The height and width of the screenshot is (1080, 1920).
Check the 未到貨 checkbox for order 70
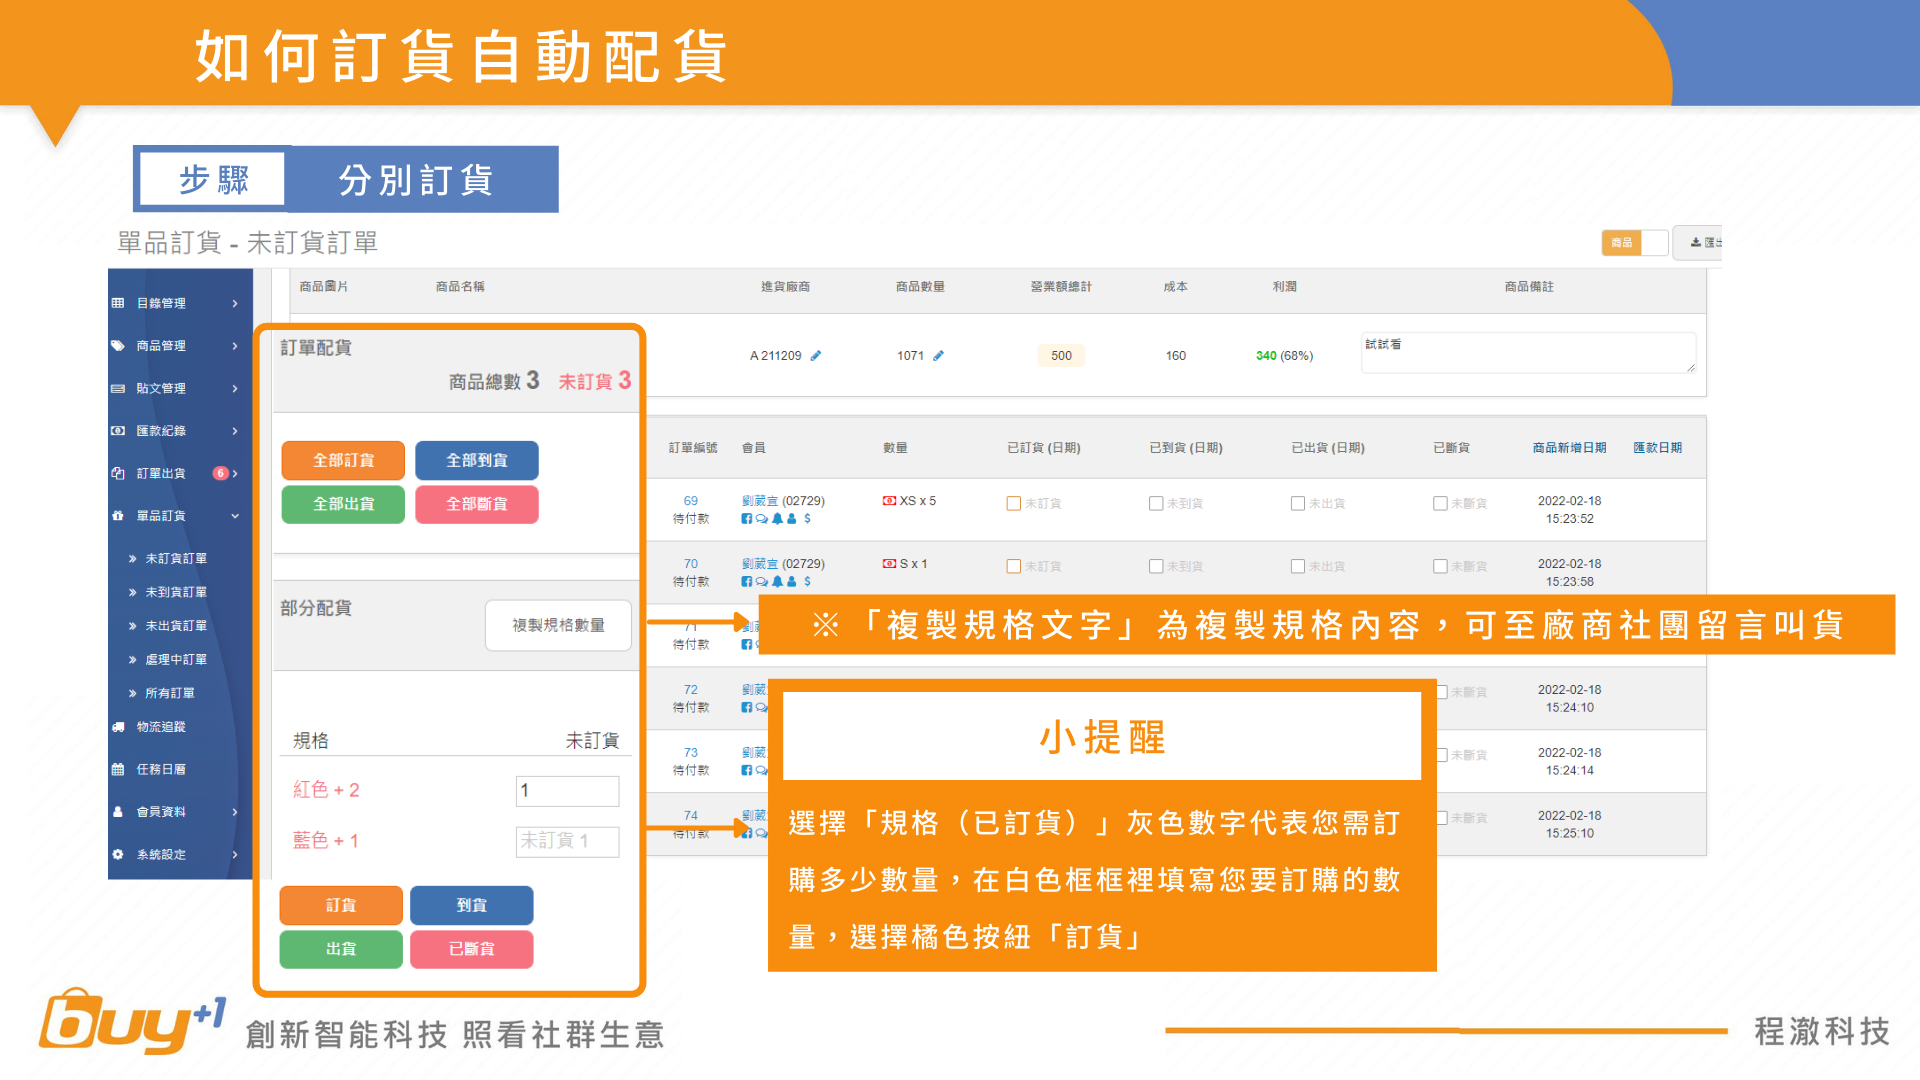pos(1156,567)
